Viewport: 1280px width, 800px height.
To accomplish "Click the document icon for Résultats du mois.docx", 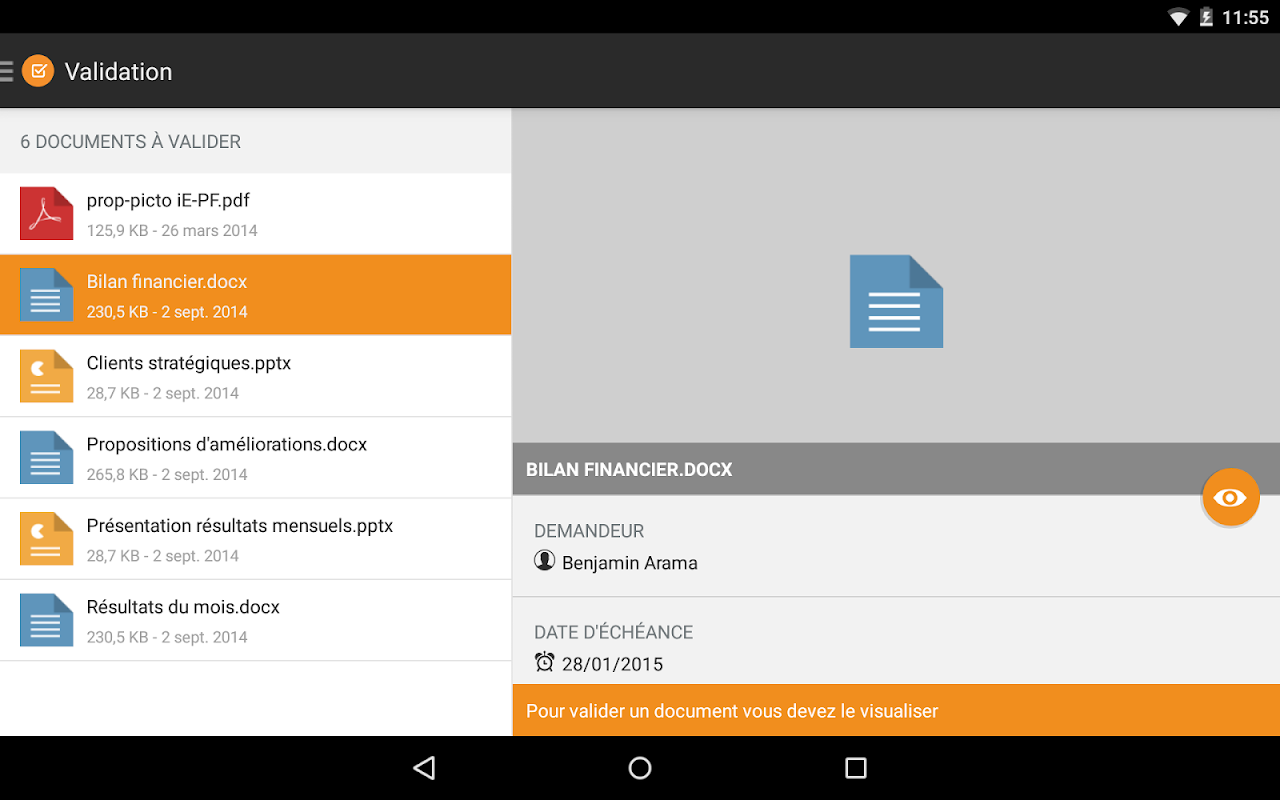I will (x=46, y=620).
